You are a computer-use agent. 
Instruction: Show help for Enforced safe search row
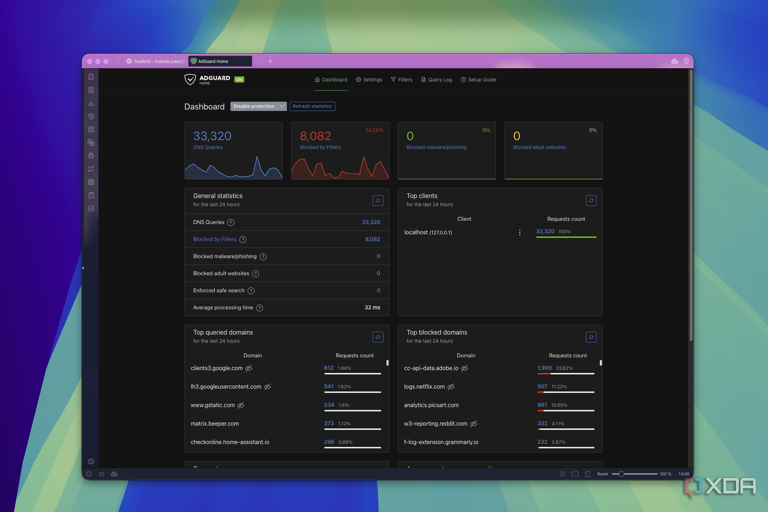click(251, 291)
